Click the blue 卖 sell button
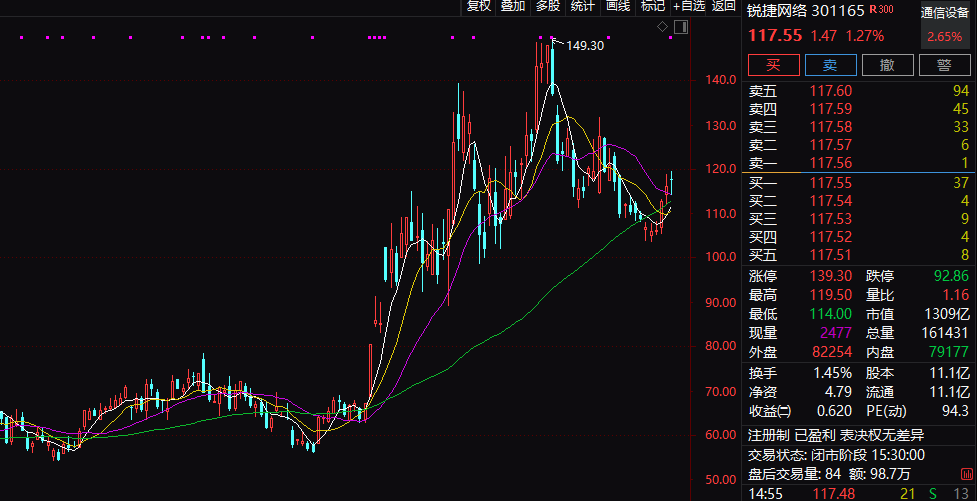The width and height of the screenshot is (977, 501). (831, 65)
